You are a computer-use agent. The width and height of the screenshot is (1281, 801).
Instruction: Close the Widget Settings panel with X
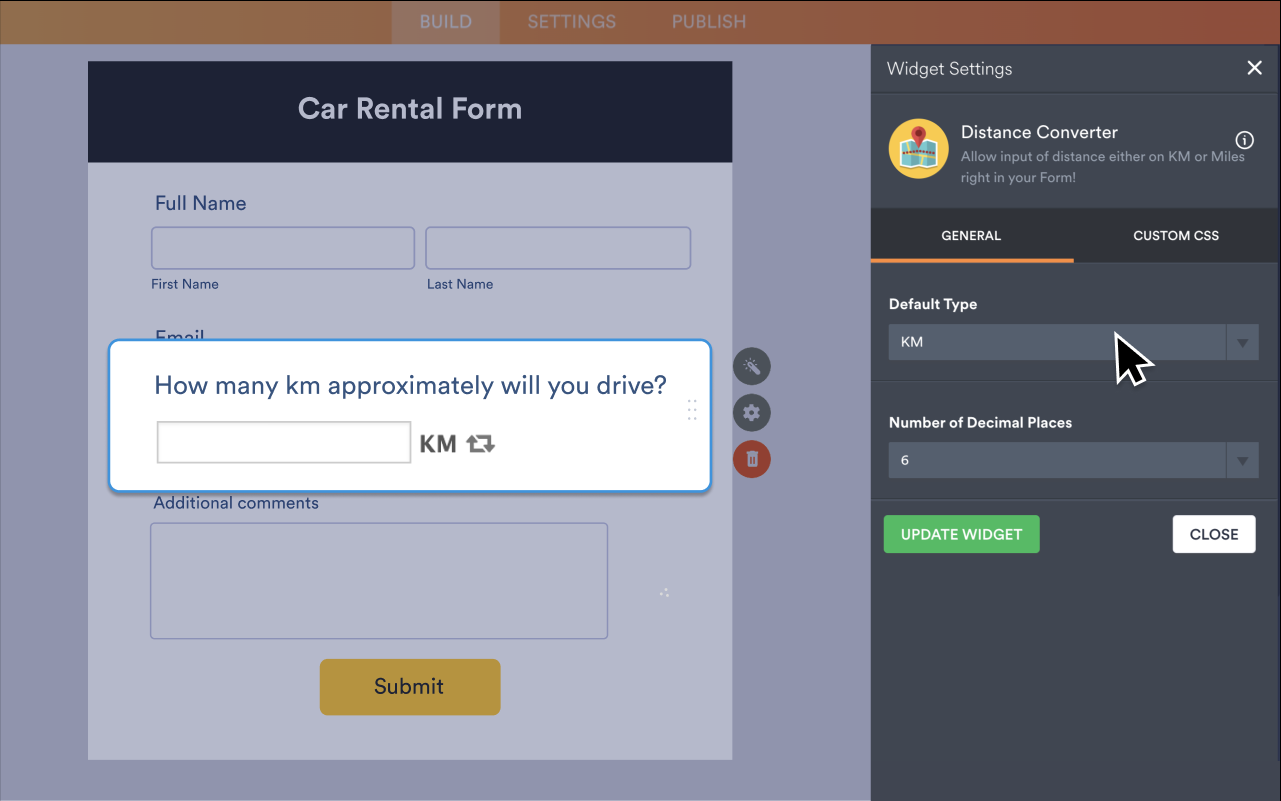1254,68
